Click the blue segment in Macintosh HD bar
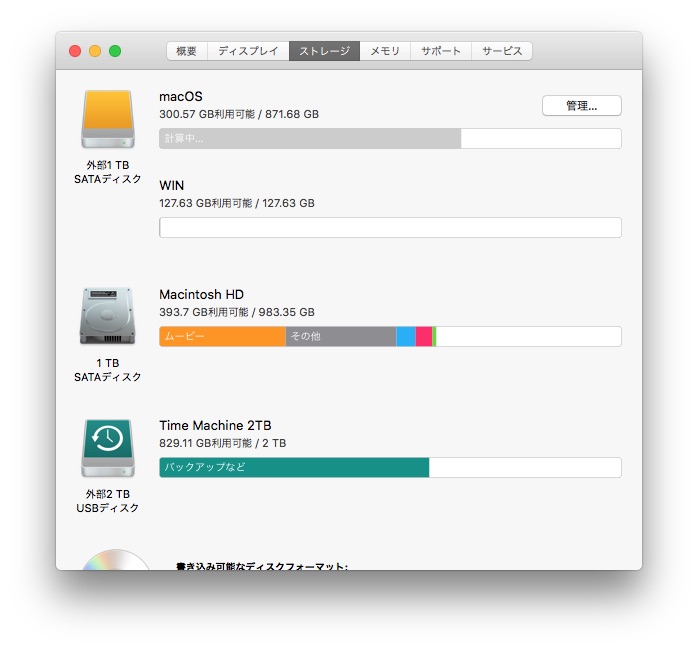Screen dimensions: 698x650 point(406,336)
